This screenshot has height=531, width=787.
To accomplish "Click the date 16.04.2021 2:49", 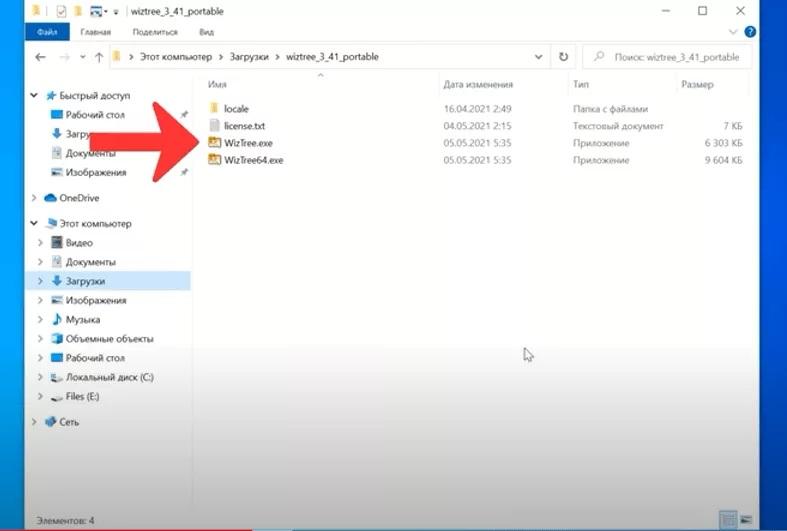I will [477, 108].
